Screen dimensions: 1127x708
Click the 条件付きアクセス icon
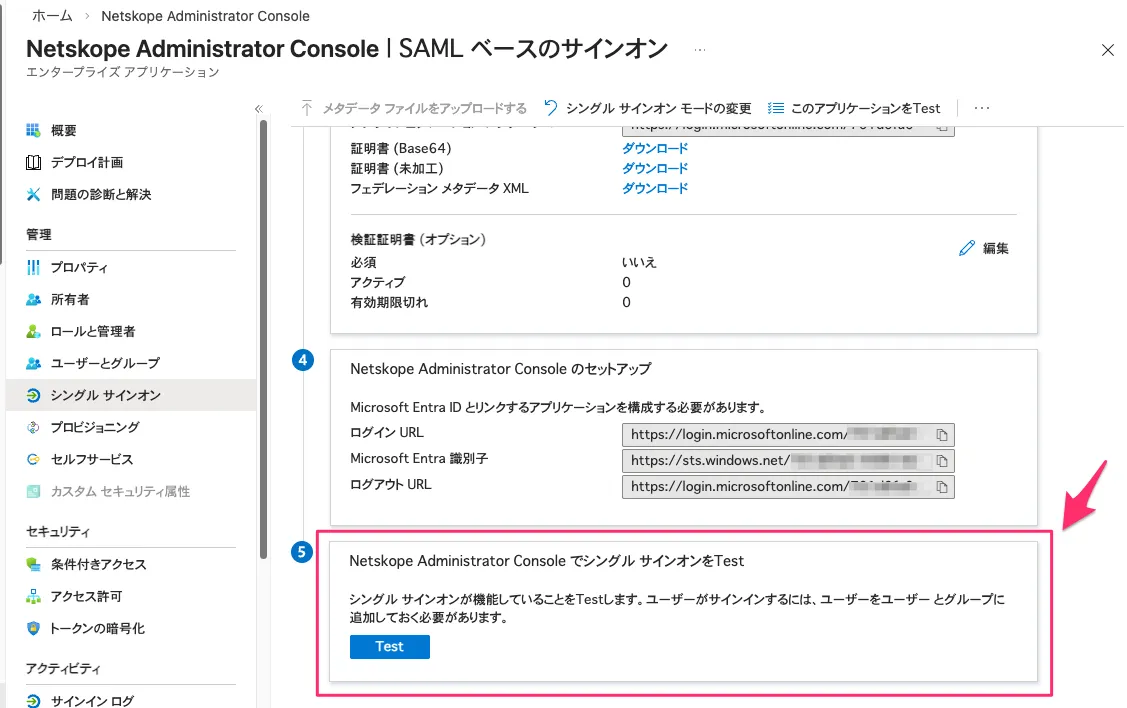(x=33, y=565)
